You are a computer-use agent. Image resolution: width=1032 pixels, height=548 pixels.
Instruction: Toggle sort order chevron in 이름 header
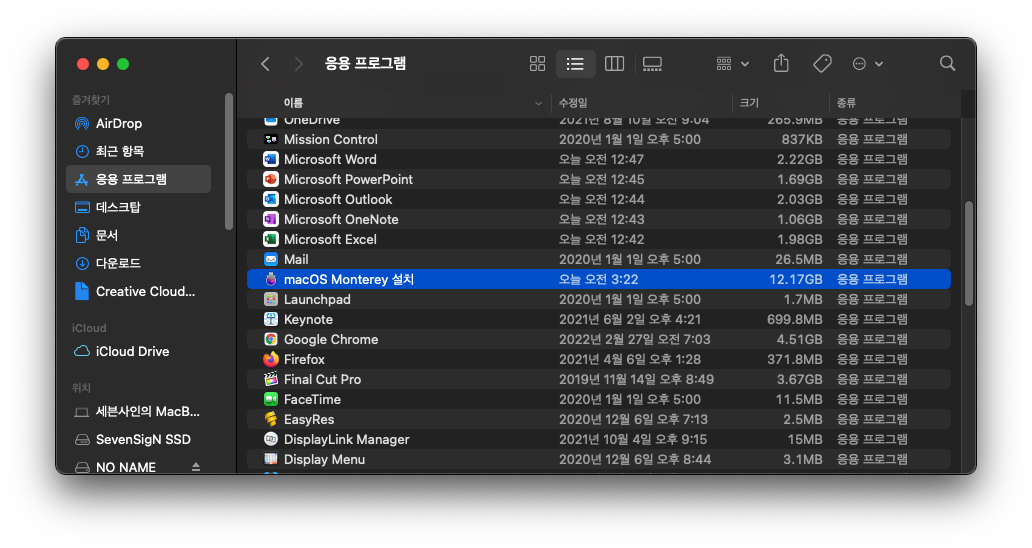point(538,103)
